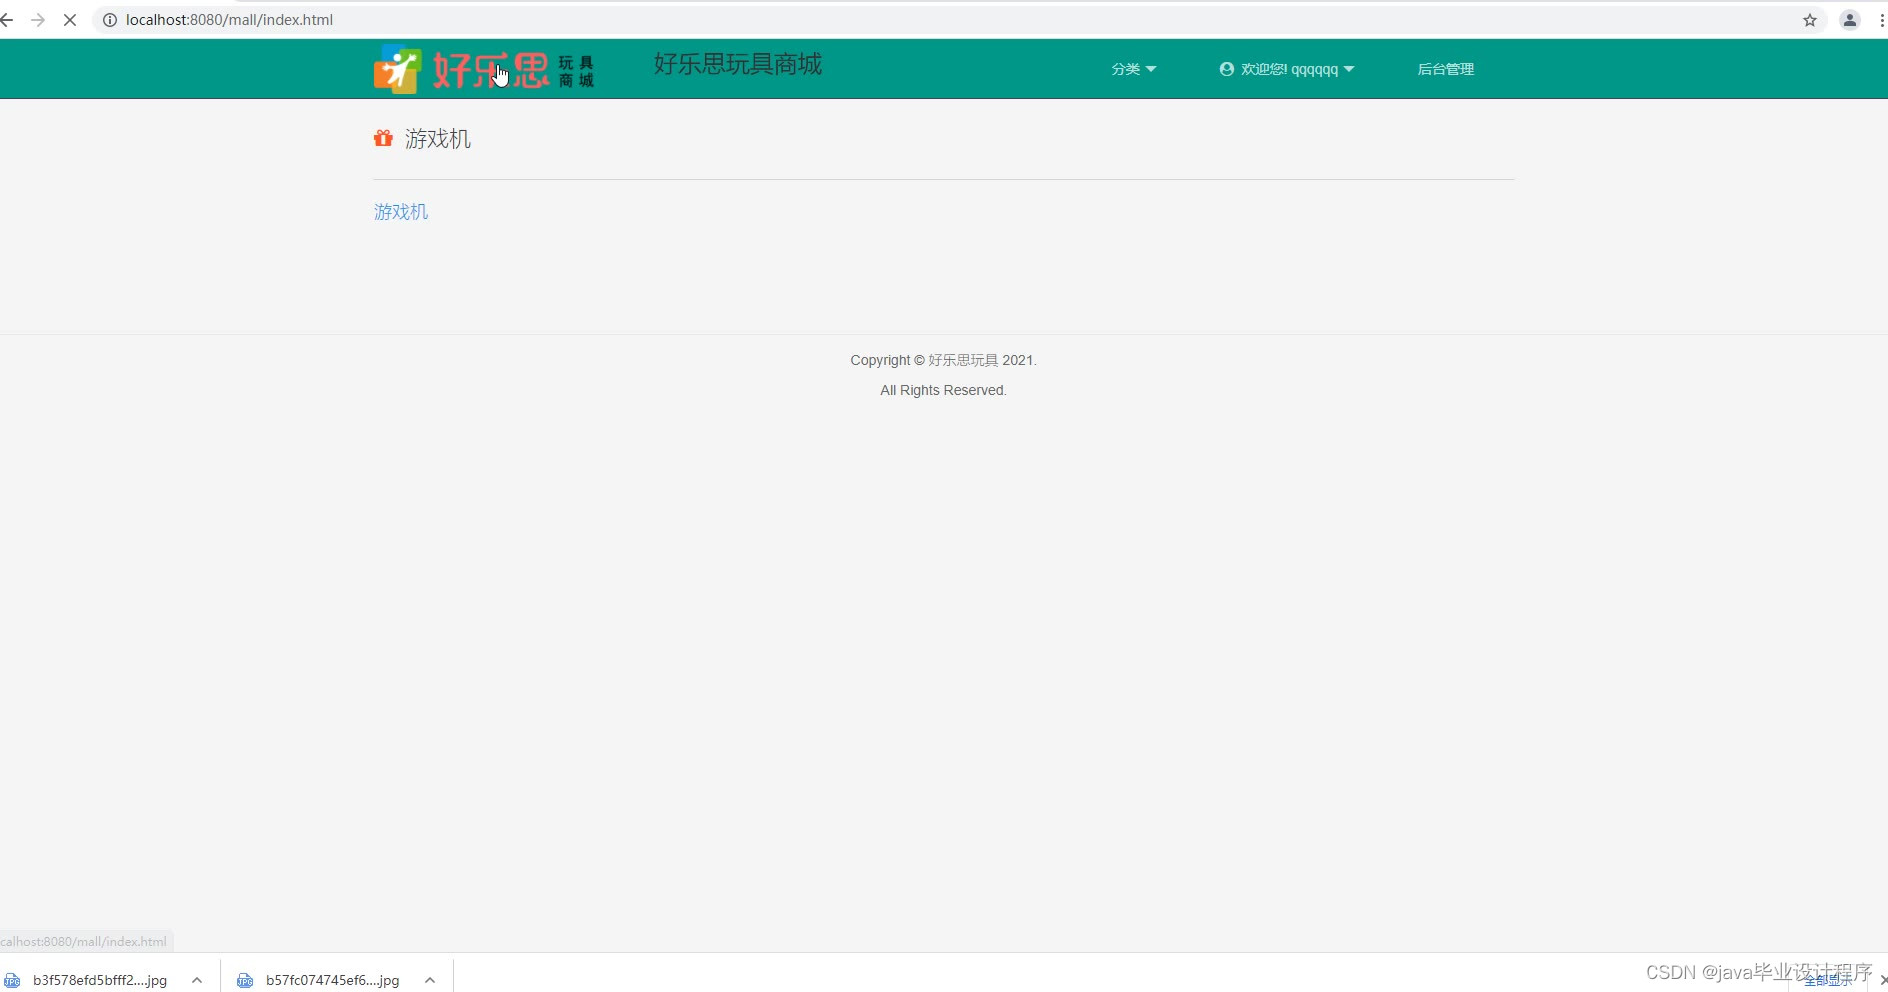1888x992 pixels.
Task: Click the 好乐思玩具商城 header title
Action: click(x=736, y=65)
